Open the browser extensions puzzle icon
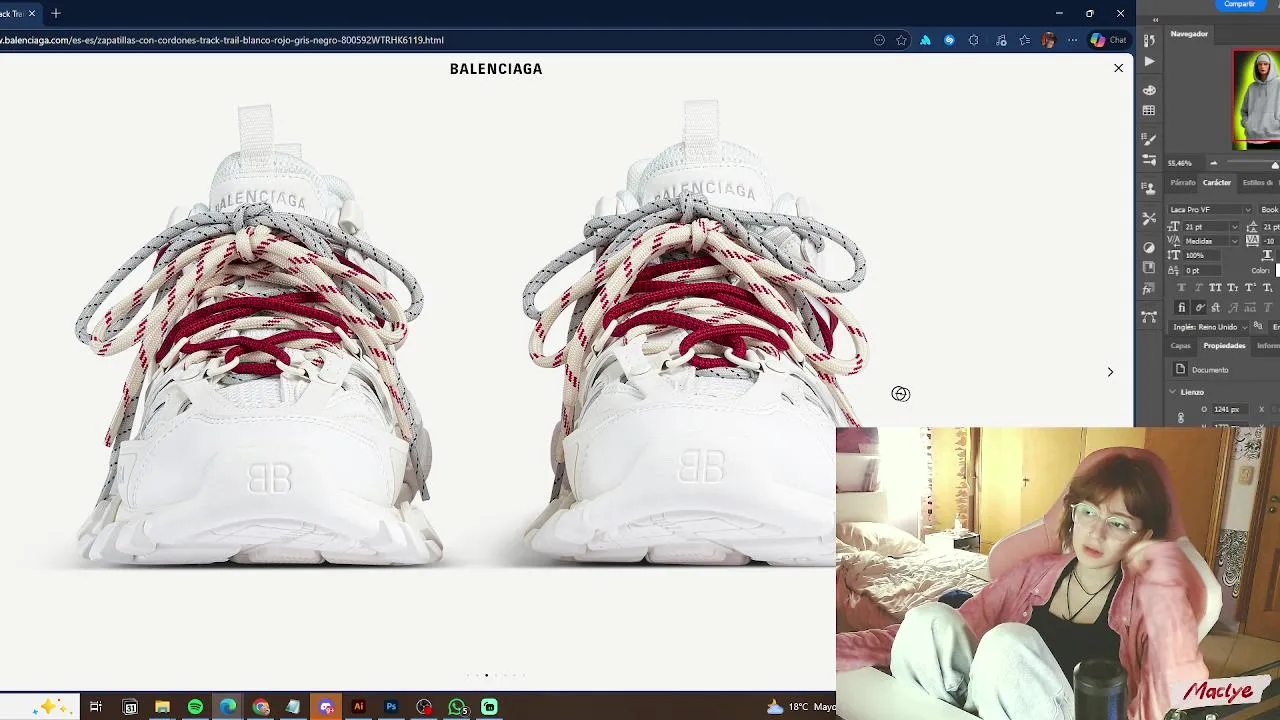The width and height of the screenshot is (1280, 720). (973, 40)
